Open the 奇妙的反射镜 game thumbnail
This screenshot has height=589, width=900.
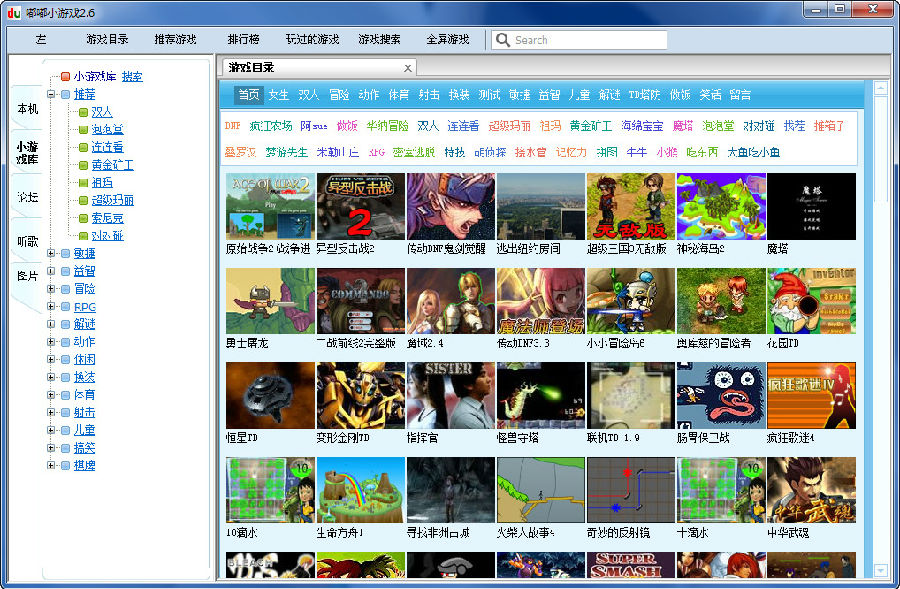pos(631,490)
